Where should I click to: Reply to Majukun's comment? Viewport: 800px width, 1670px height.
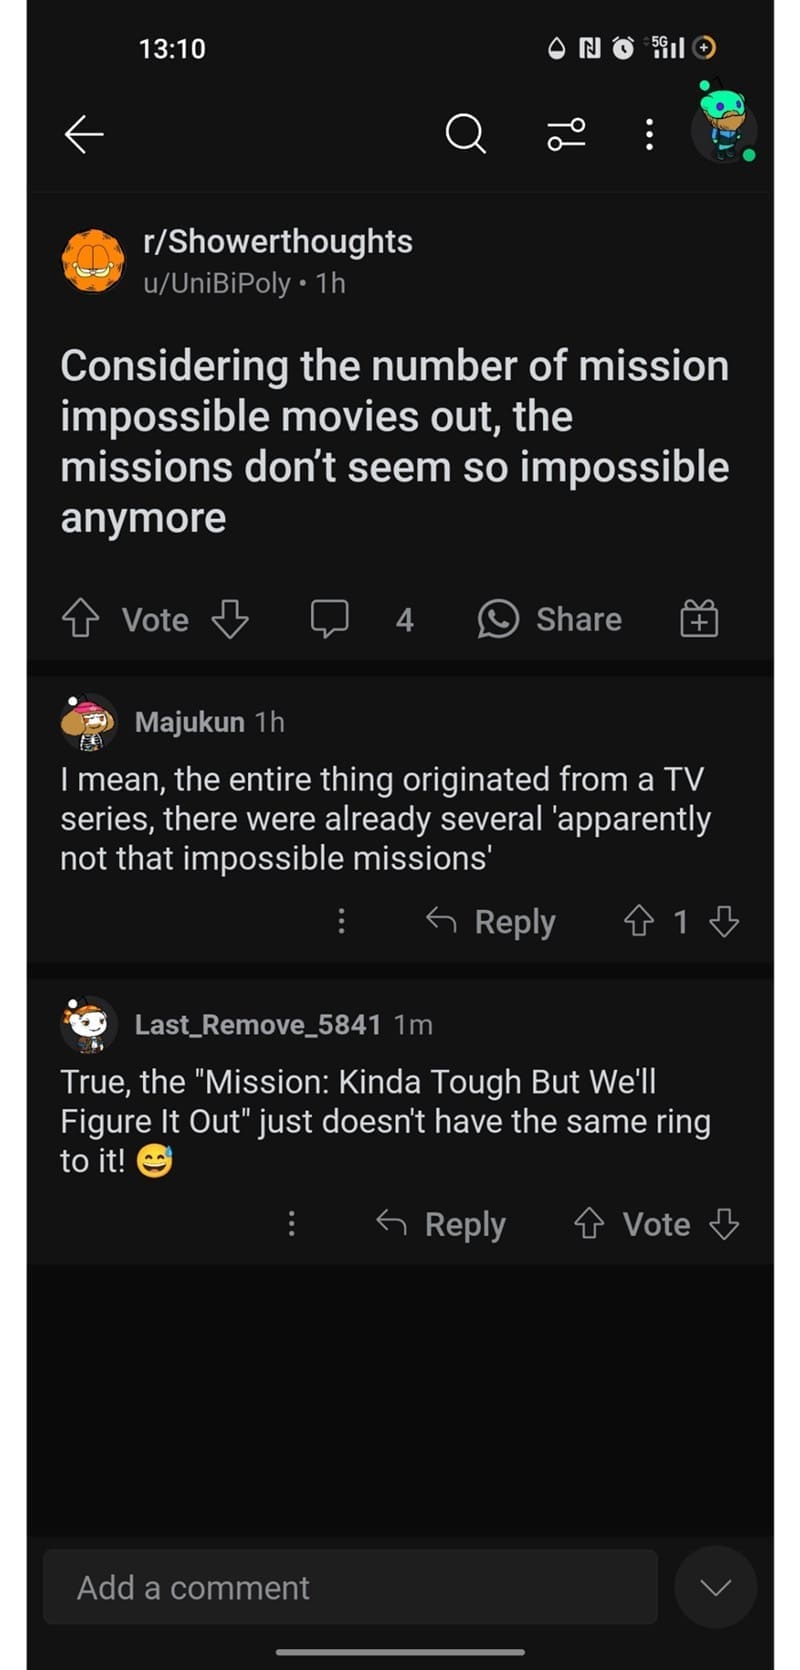492,921
